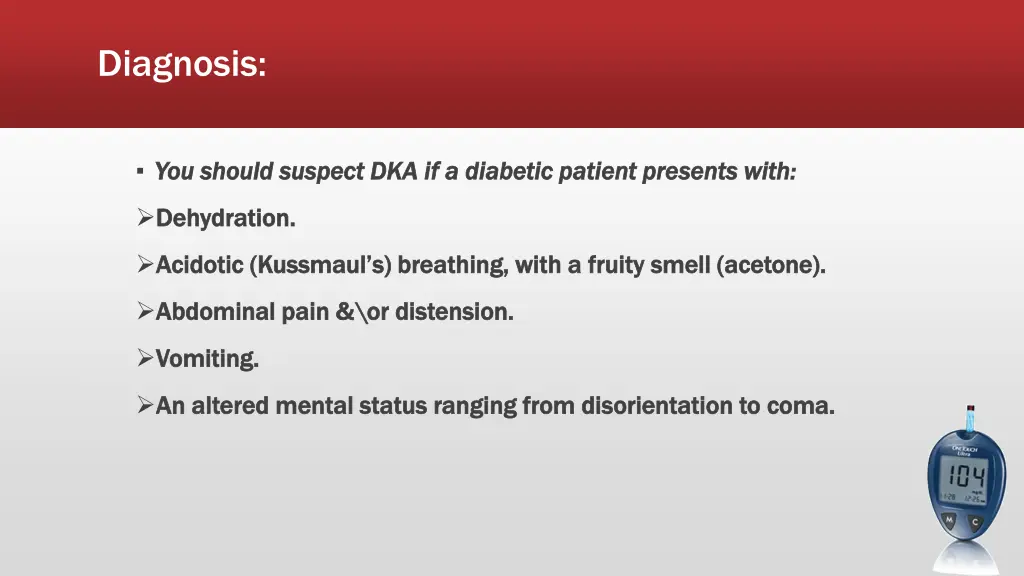Image resolution: width=1024 pixels, height=576 pixels.
Task: Click the arrow bullet before Abdominal pain
Action: (x=144, y=312)
